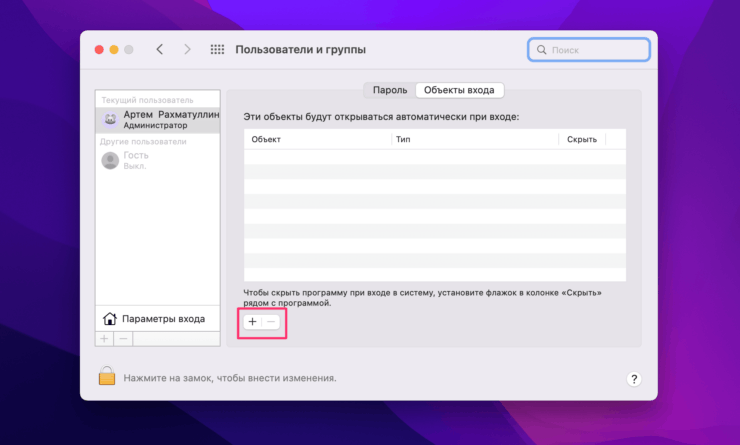Switch to the Объекты входа tab

point(459,90)
